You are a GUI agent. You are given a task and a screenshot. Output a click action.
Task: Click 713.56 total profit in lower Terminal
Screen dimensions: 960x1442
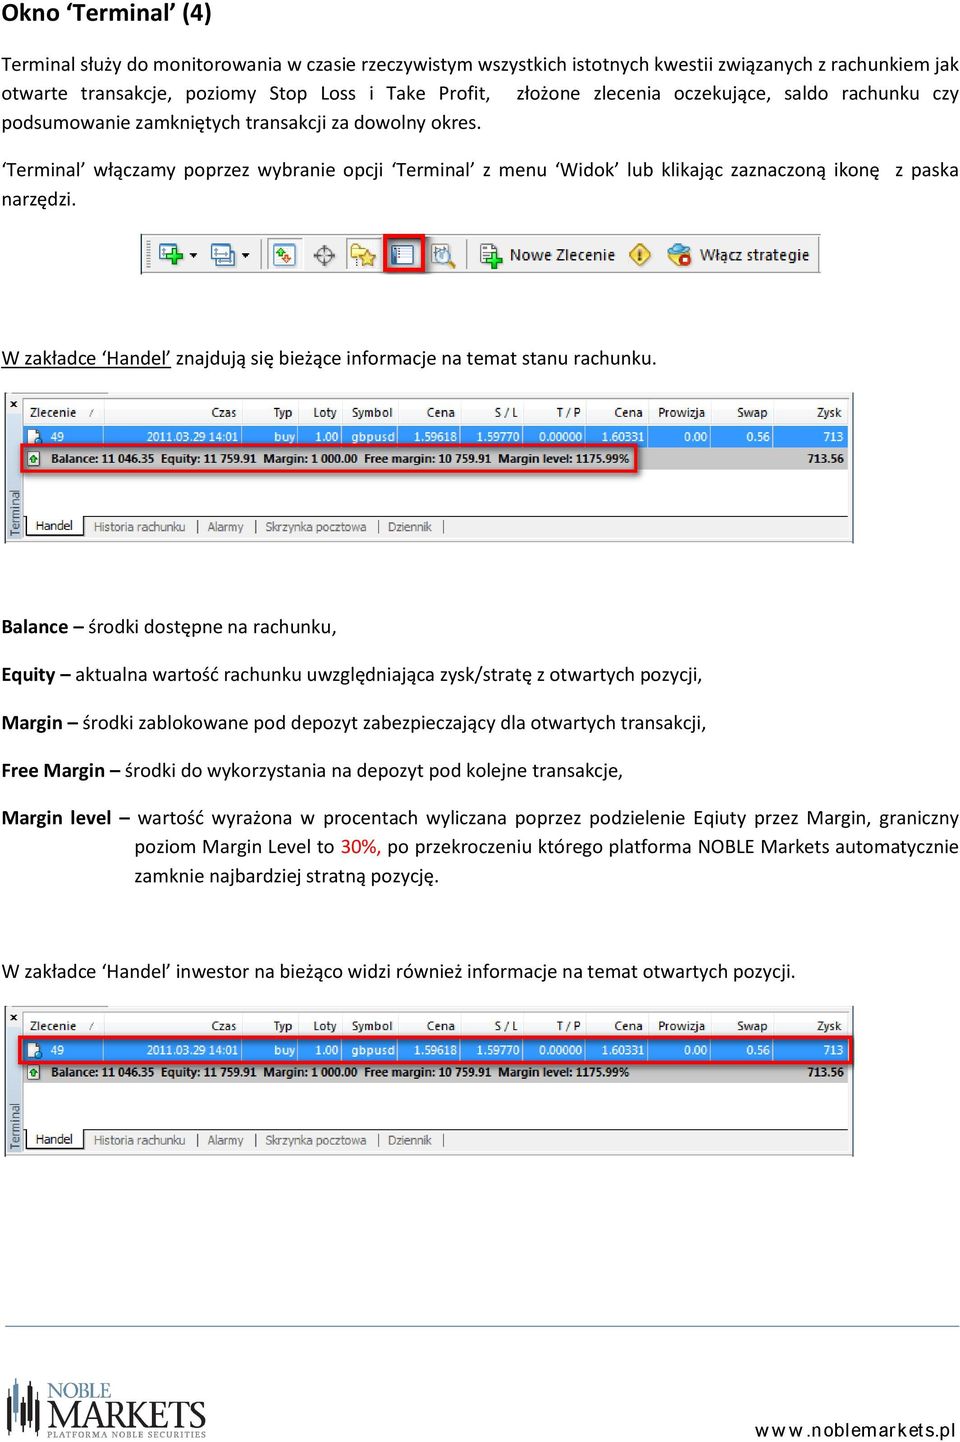pyautogui.click(x=826, y=1073)
